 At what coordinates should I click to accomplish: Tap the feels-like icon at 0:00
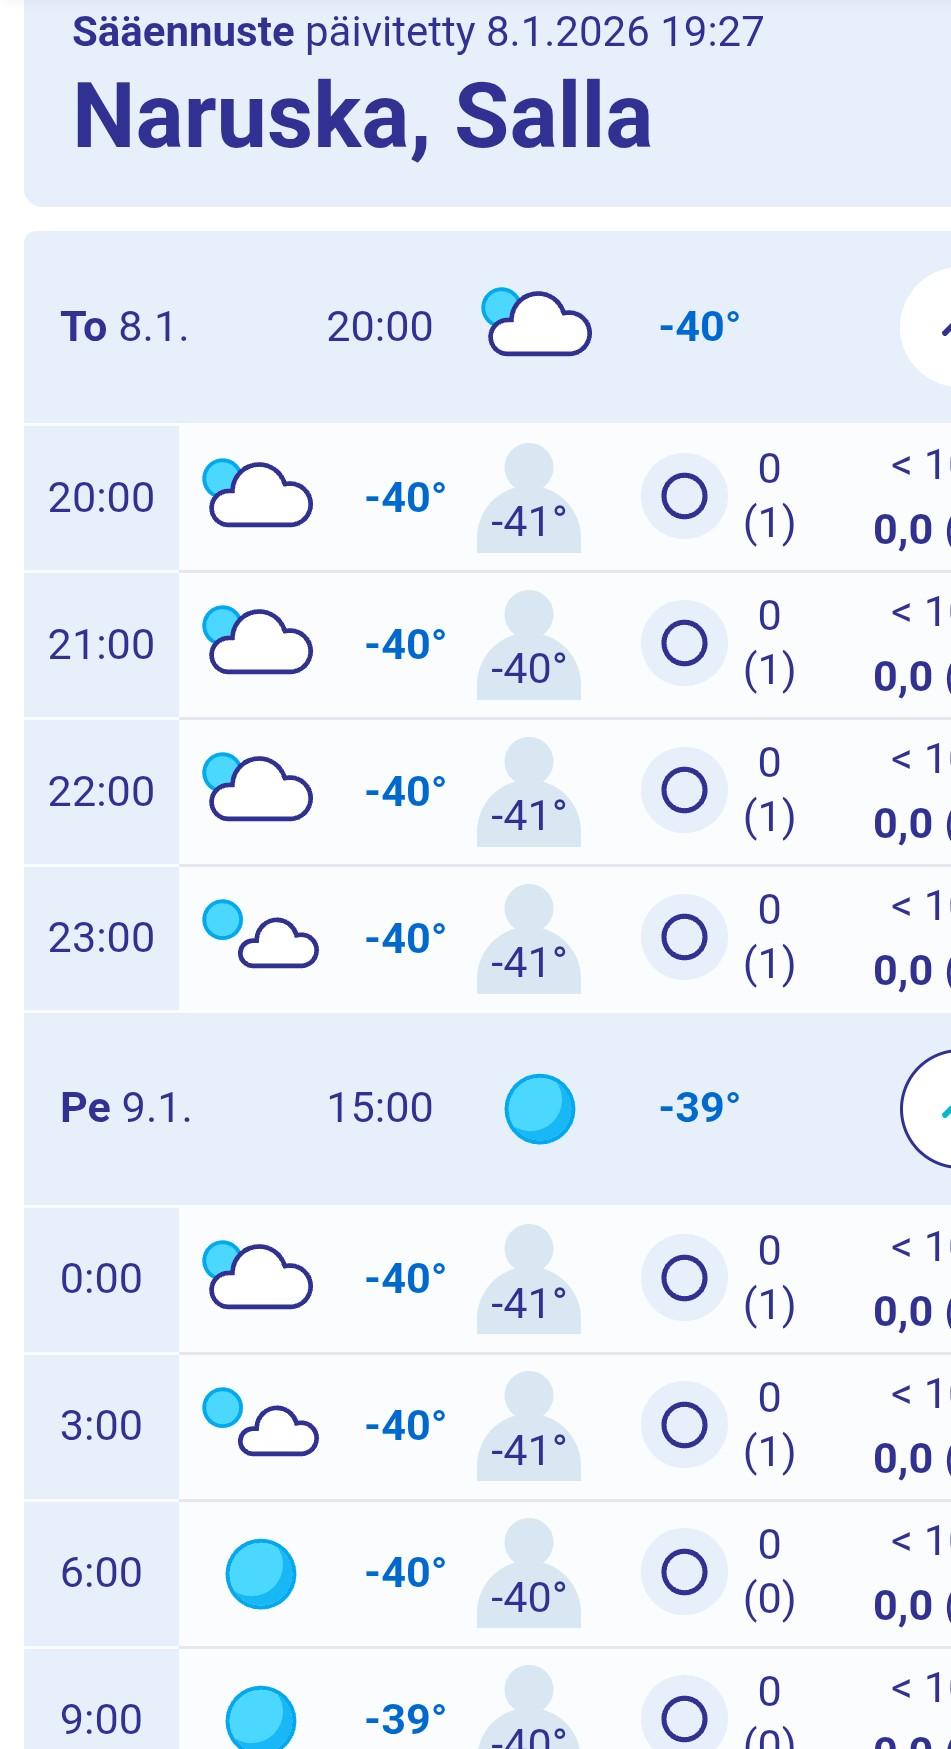[x=528, y=1278]
